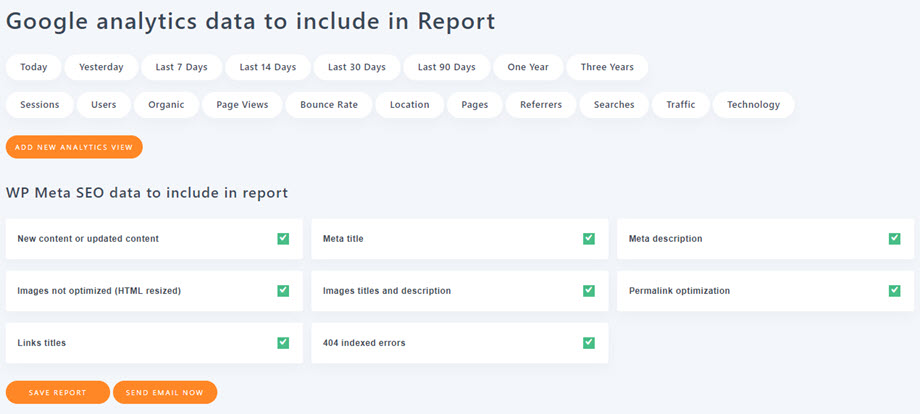Uncheck Images not optimized (HTML resized)
The height and width of the screenshot is (414, 920).
tap(283, 291)
